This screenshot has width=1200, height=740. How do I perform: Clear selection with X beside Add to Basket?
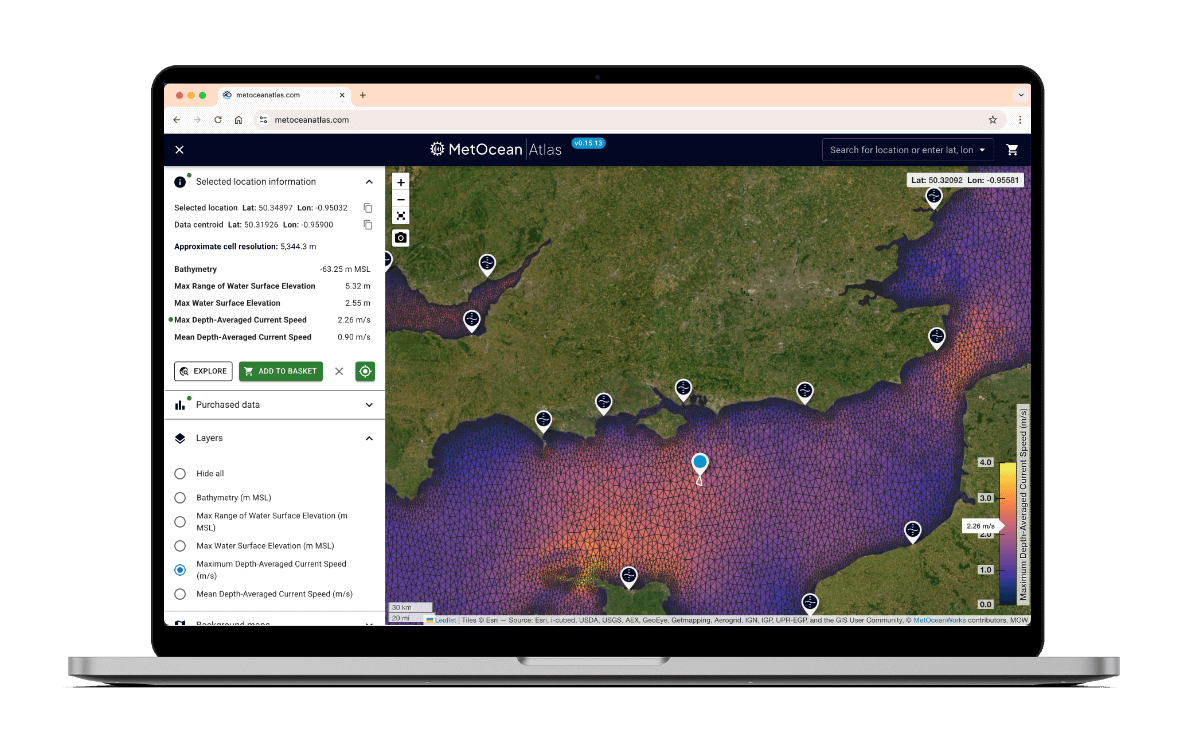tap(339, 371)
